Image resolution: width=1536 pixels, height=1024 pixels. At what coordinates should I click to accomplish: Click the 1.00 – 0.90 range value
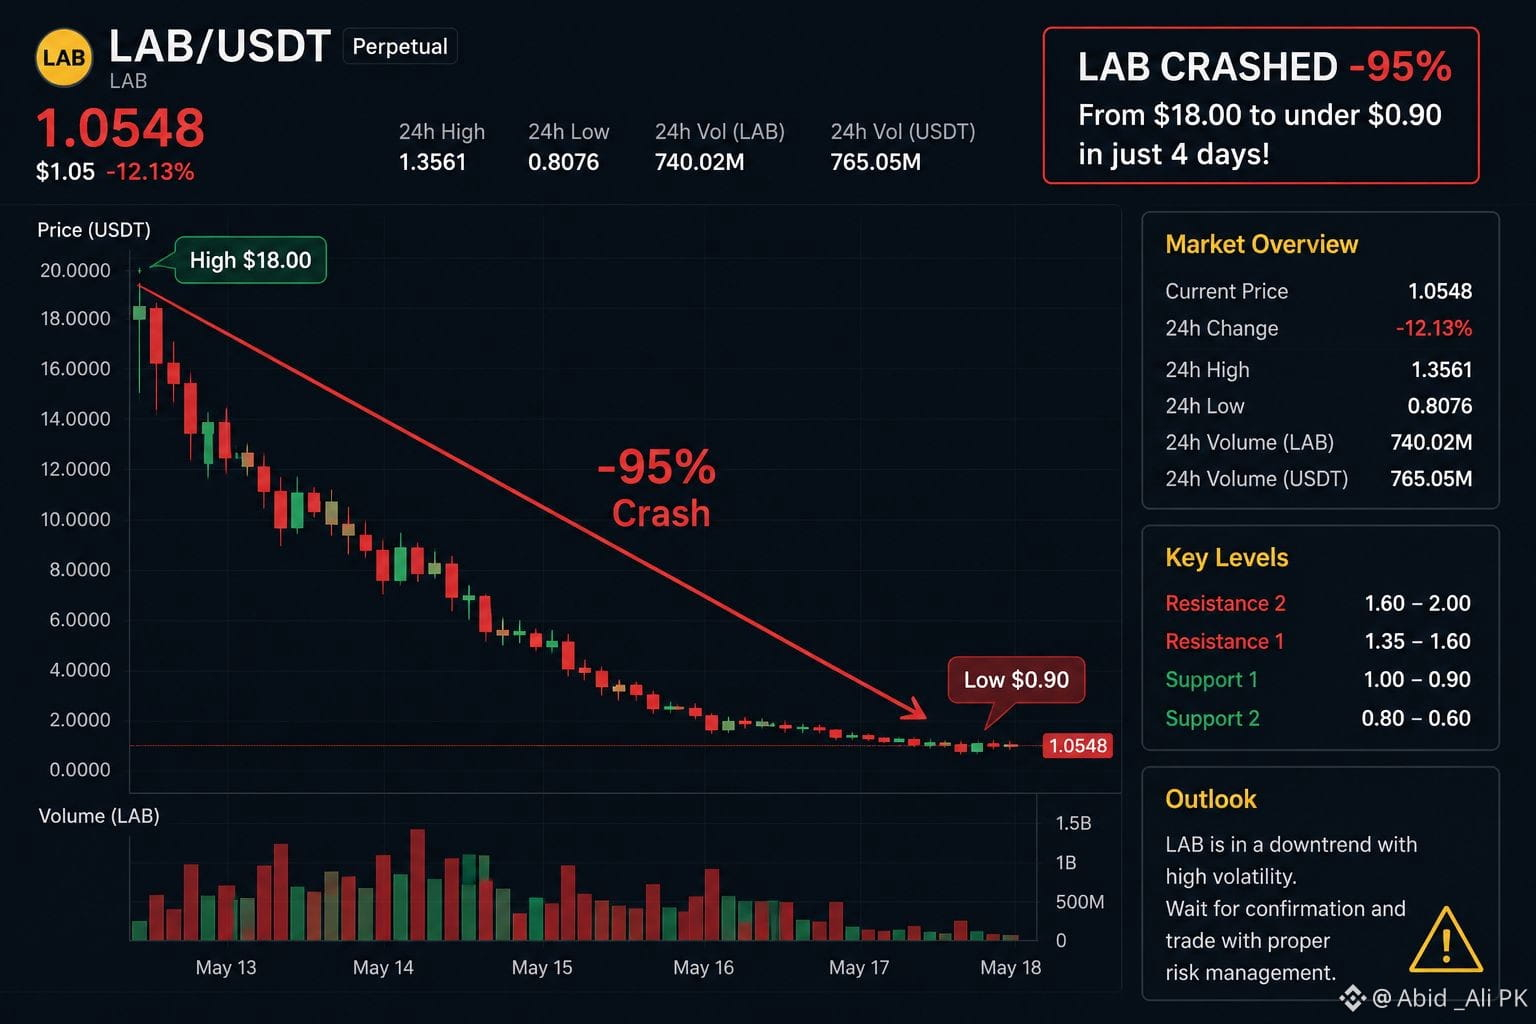click(x=1417, y=680)
